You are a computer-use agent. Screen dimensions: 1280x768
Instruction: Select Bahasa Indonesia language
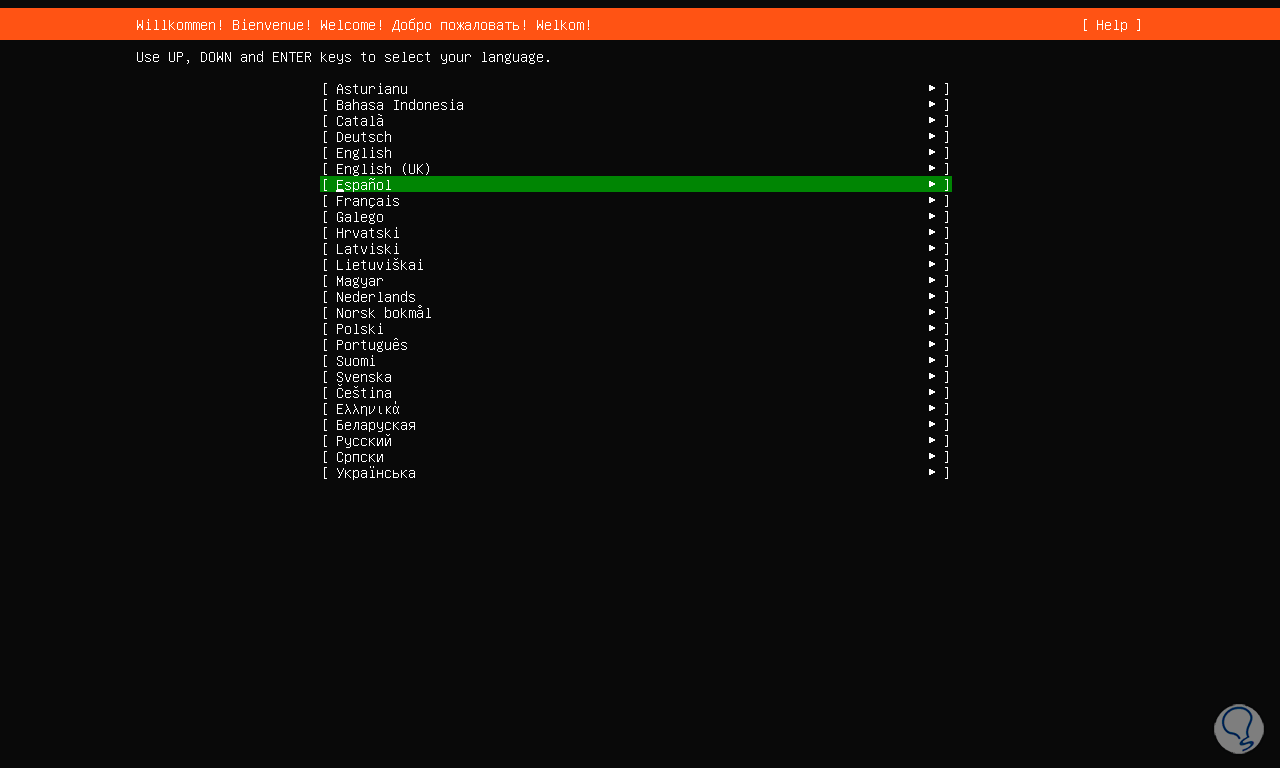click(x=636, y=105)
